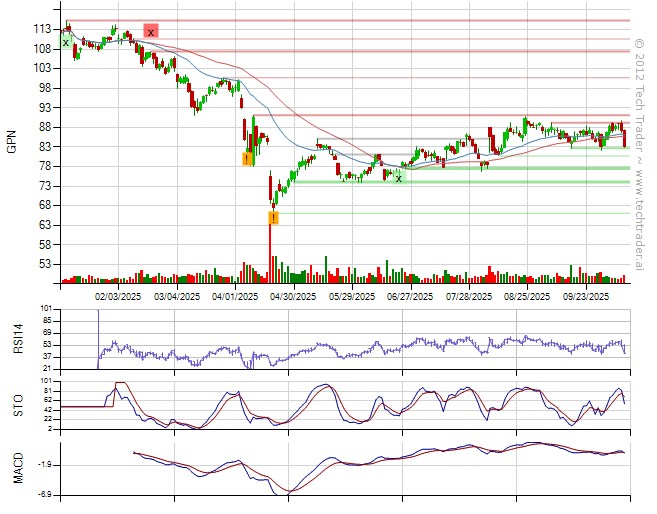
Task: Click the MACD low point in April
Action: click(x=290, y=492)
